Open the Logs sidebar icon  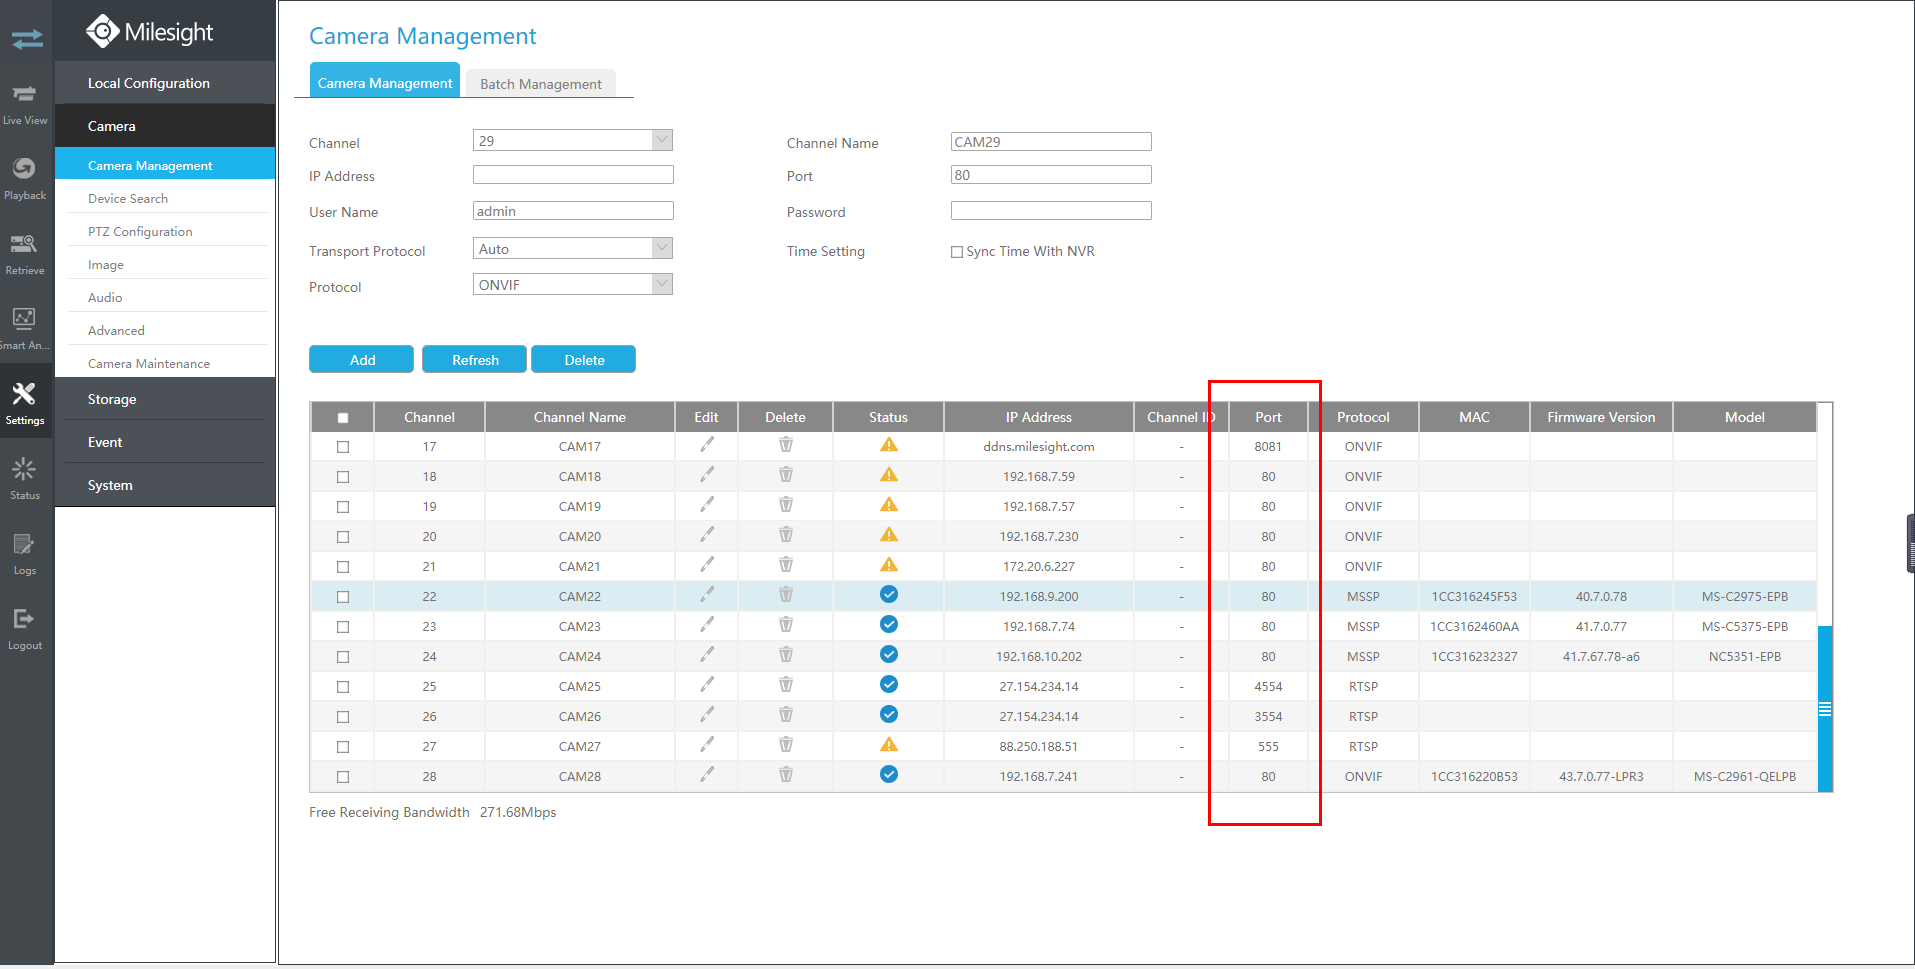click(25, 553)
